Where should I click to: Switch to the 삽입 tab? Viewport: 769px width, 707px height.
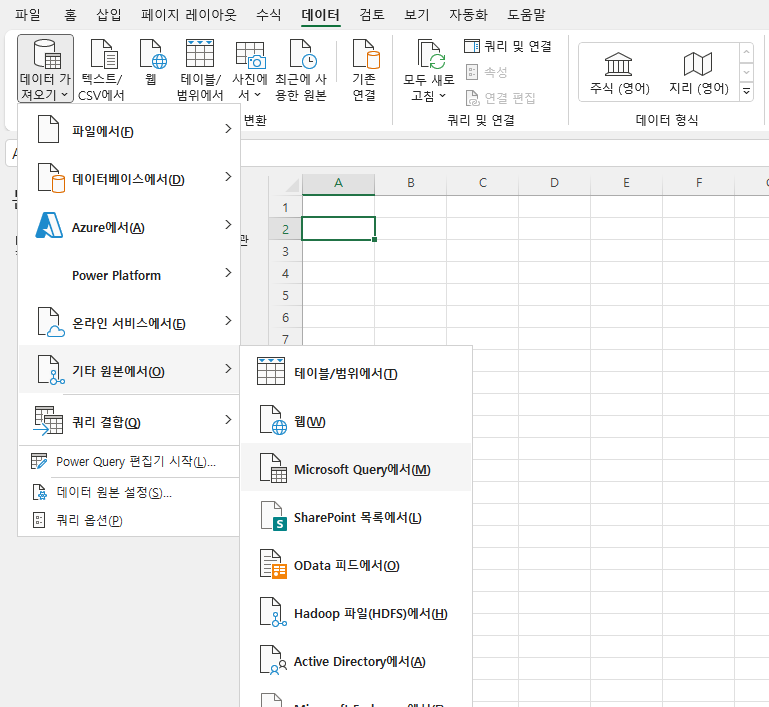pos(109,15)
